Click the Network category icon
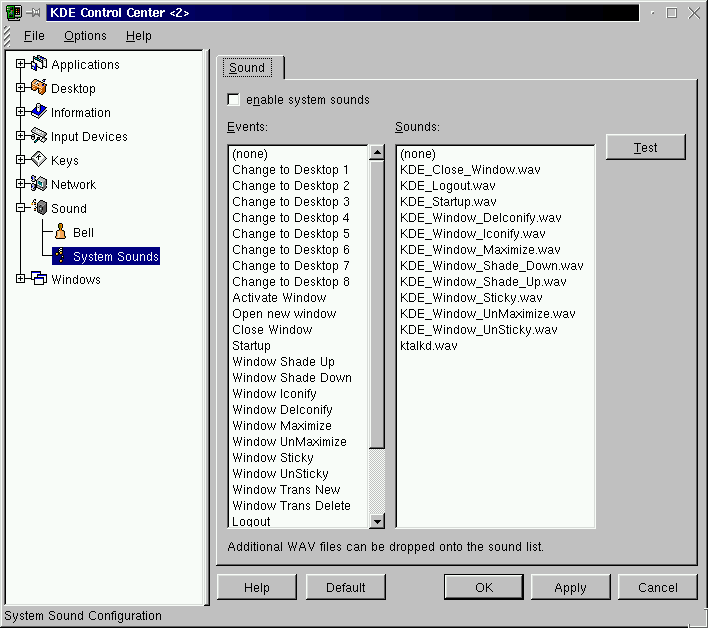 pyautogui.click(x=39, y=184)
